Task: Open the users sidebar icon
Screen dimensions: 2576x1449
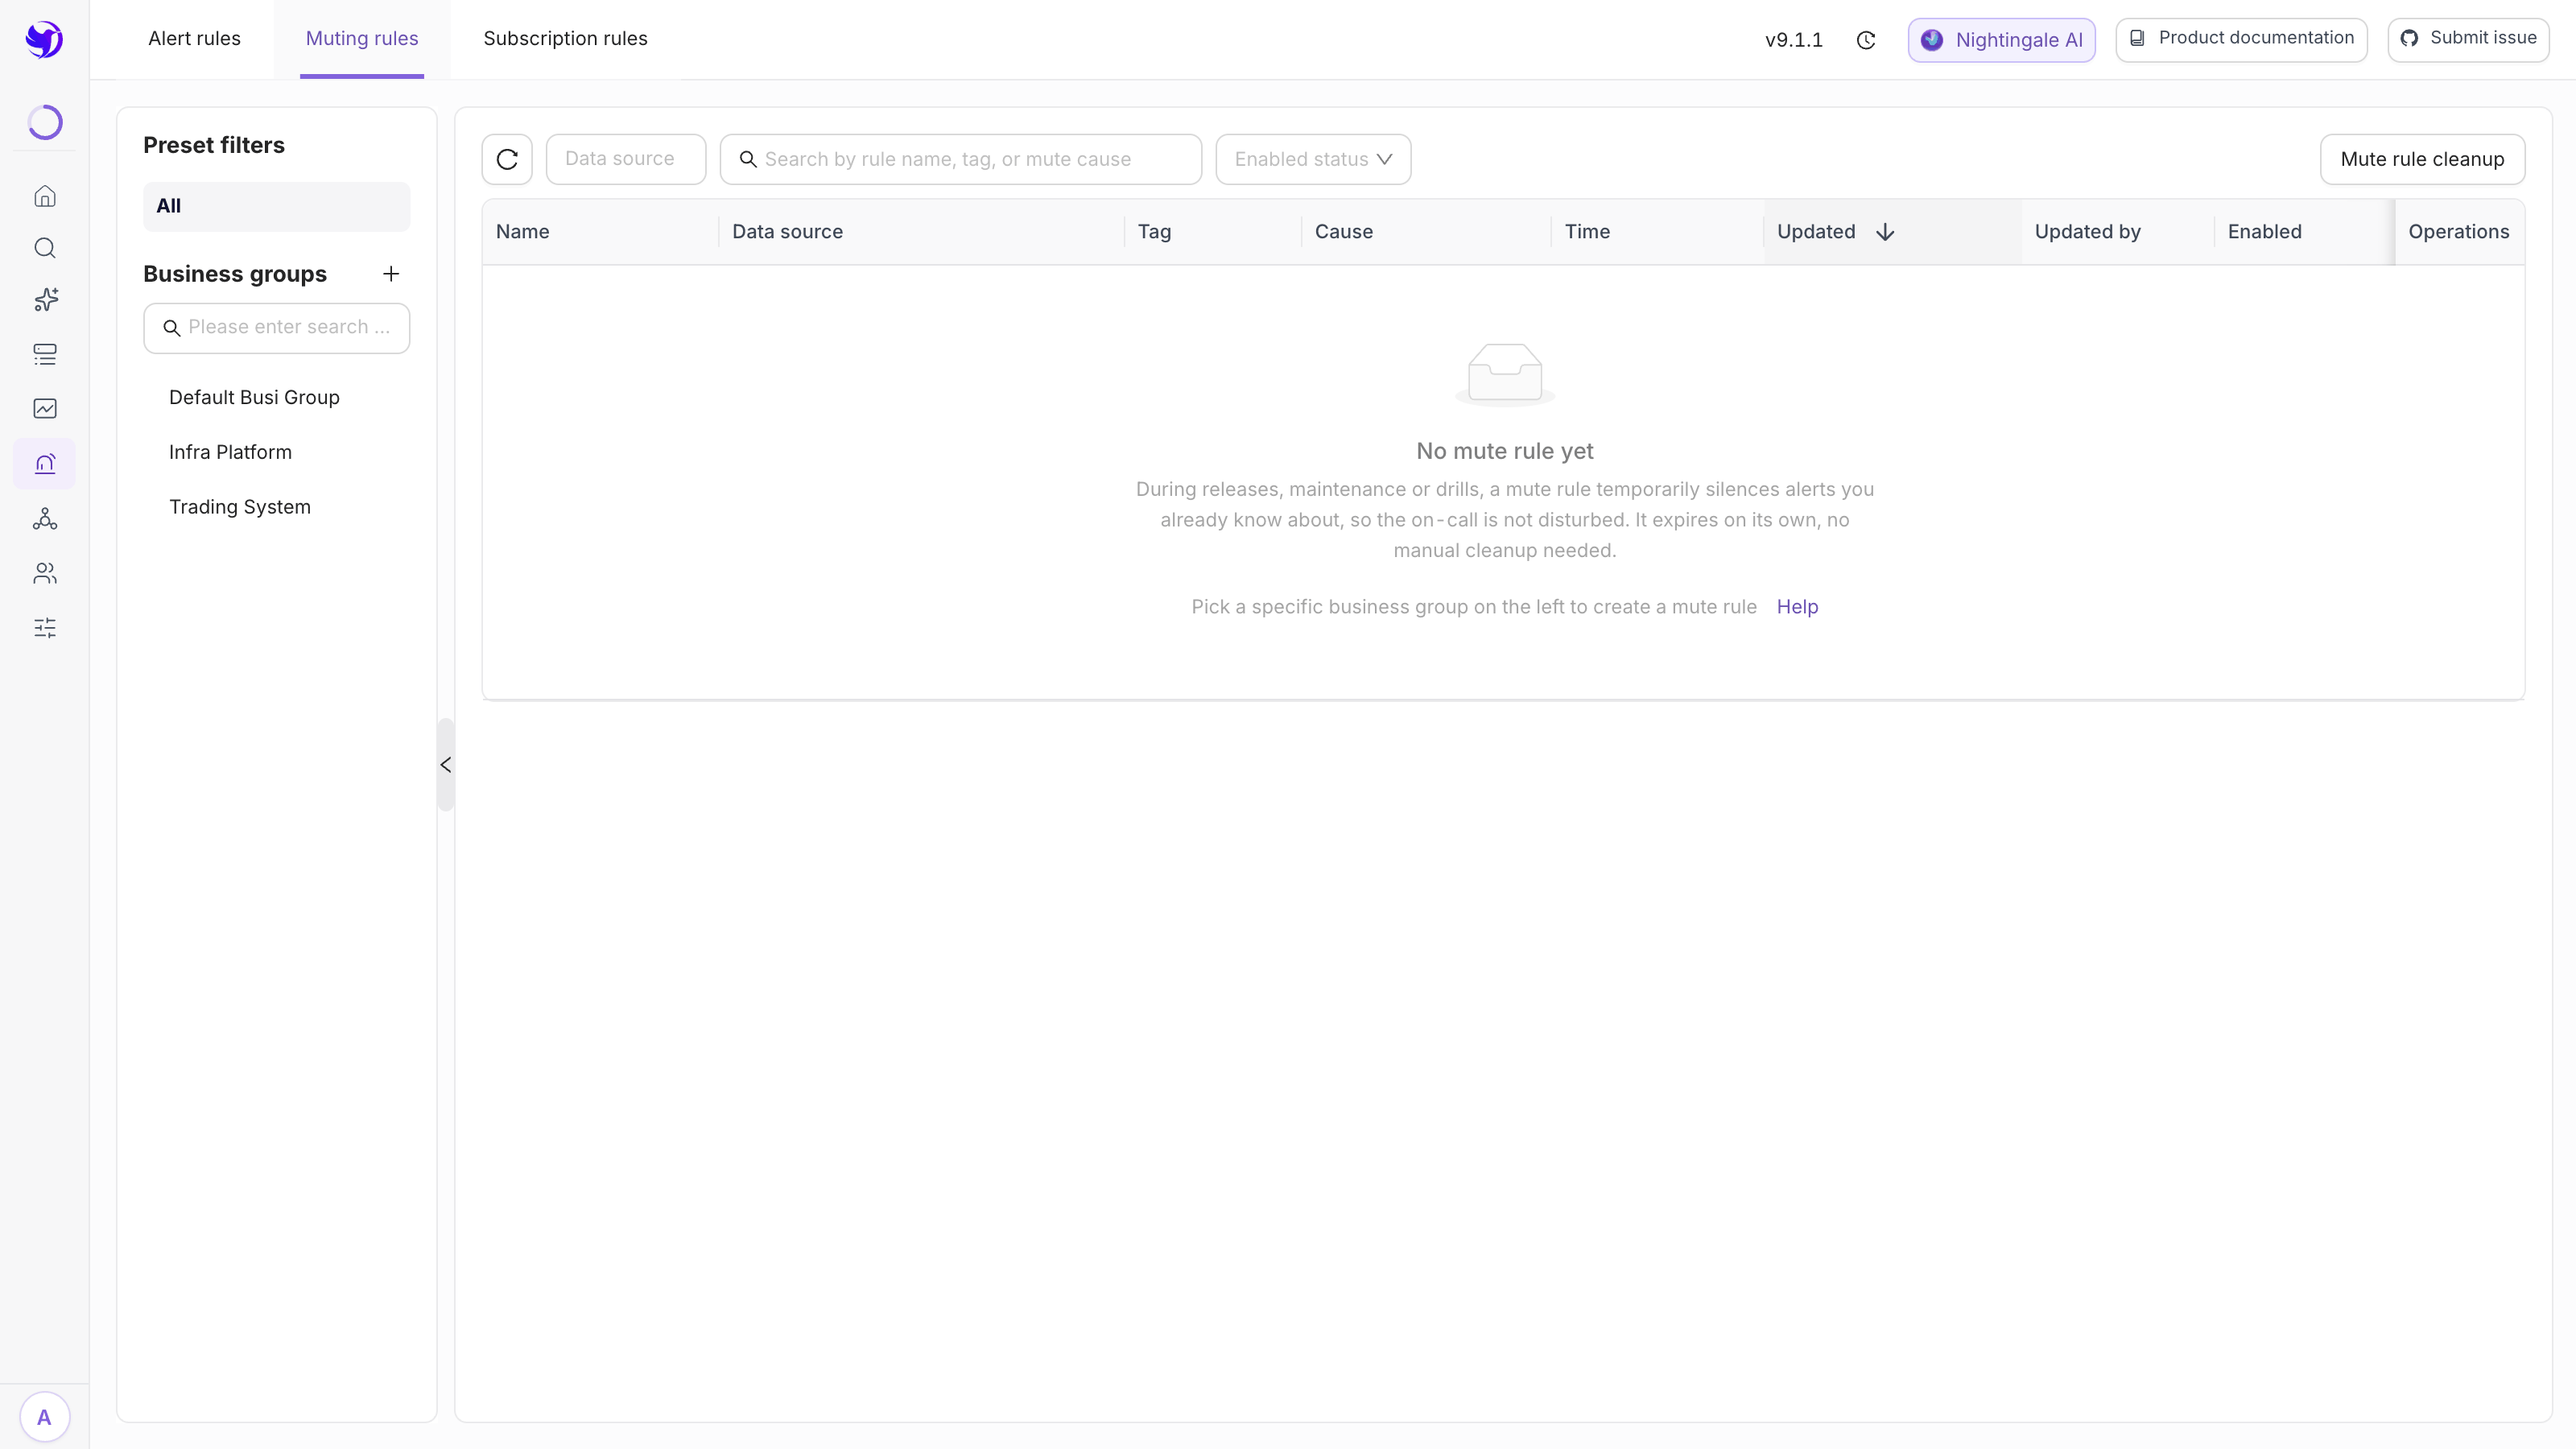Action: 45,573
